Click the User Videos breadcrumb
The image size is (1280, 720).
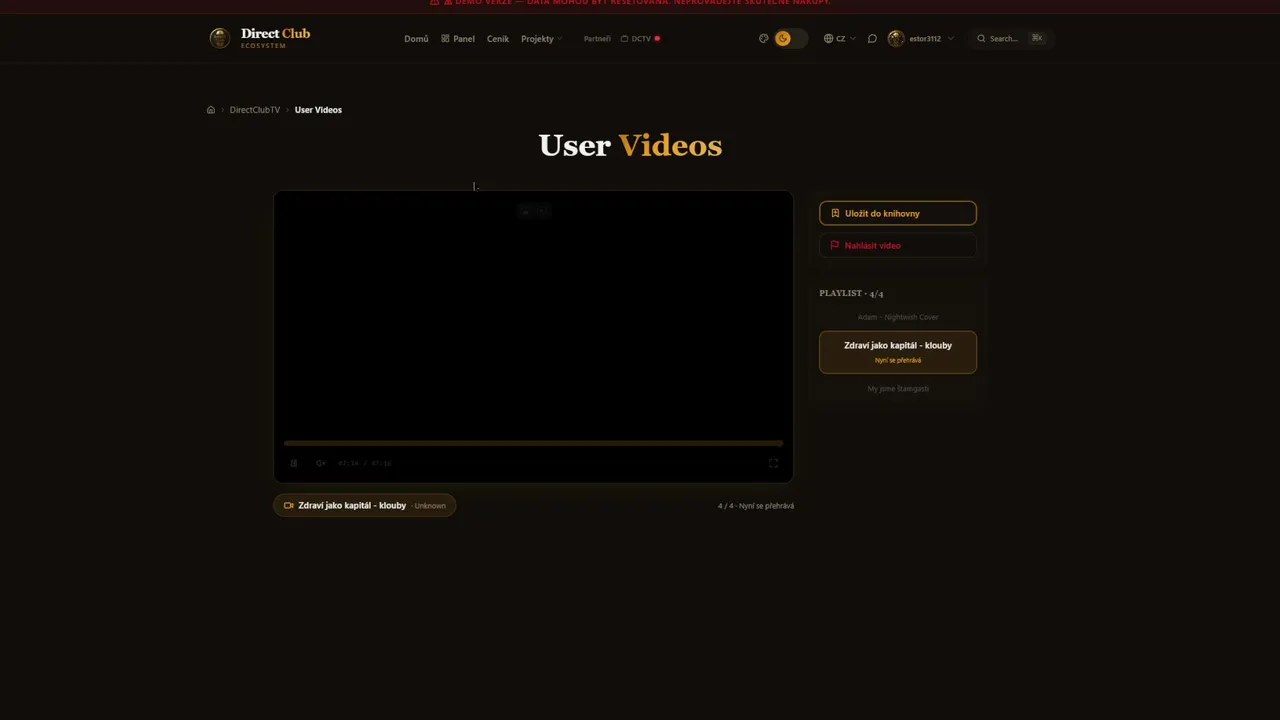[318, 110]
